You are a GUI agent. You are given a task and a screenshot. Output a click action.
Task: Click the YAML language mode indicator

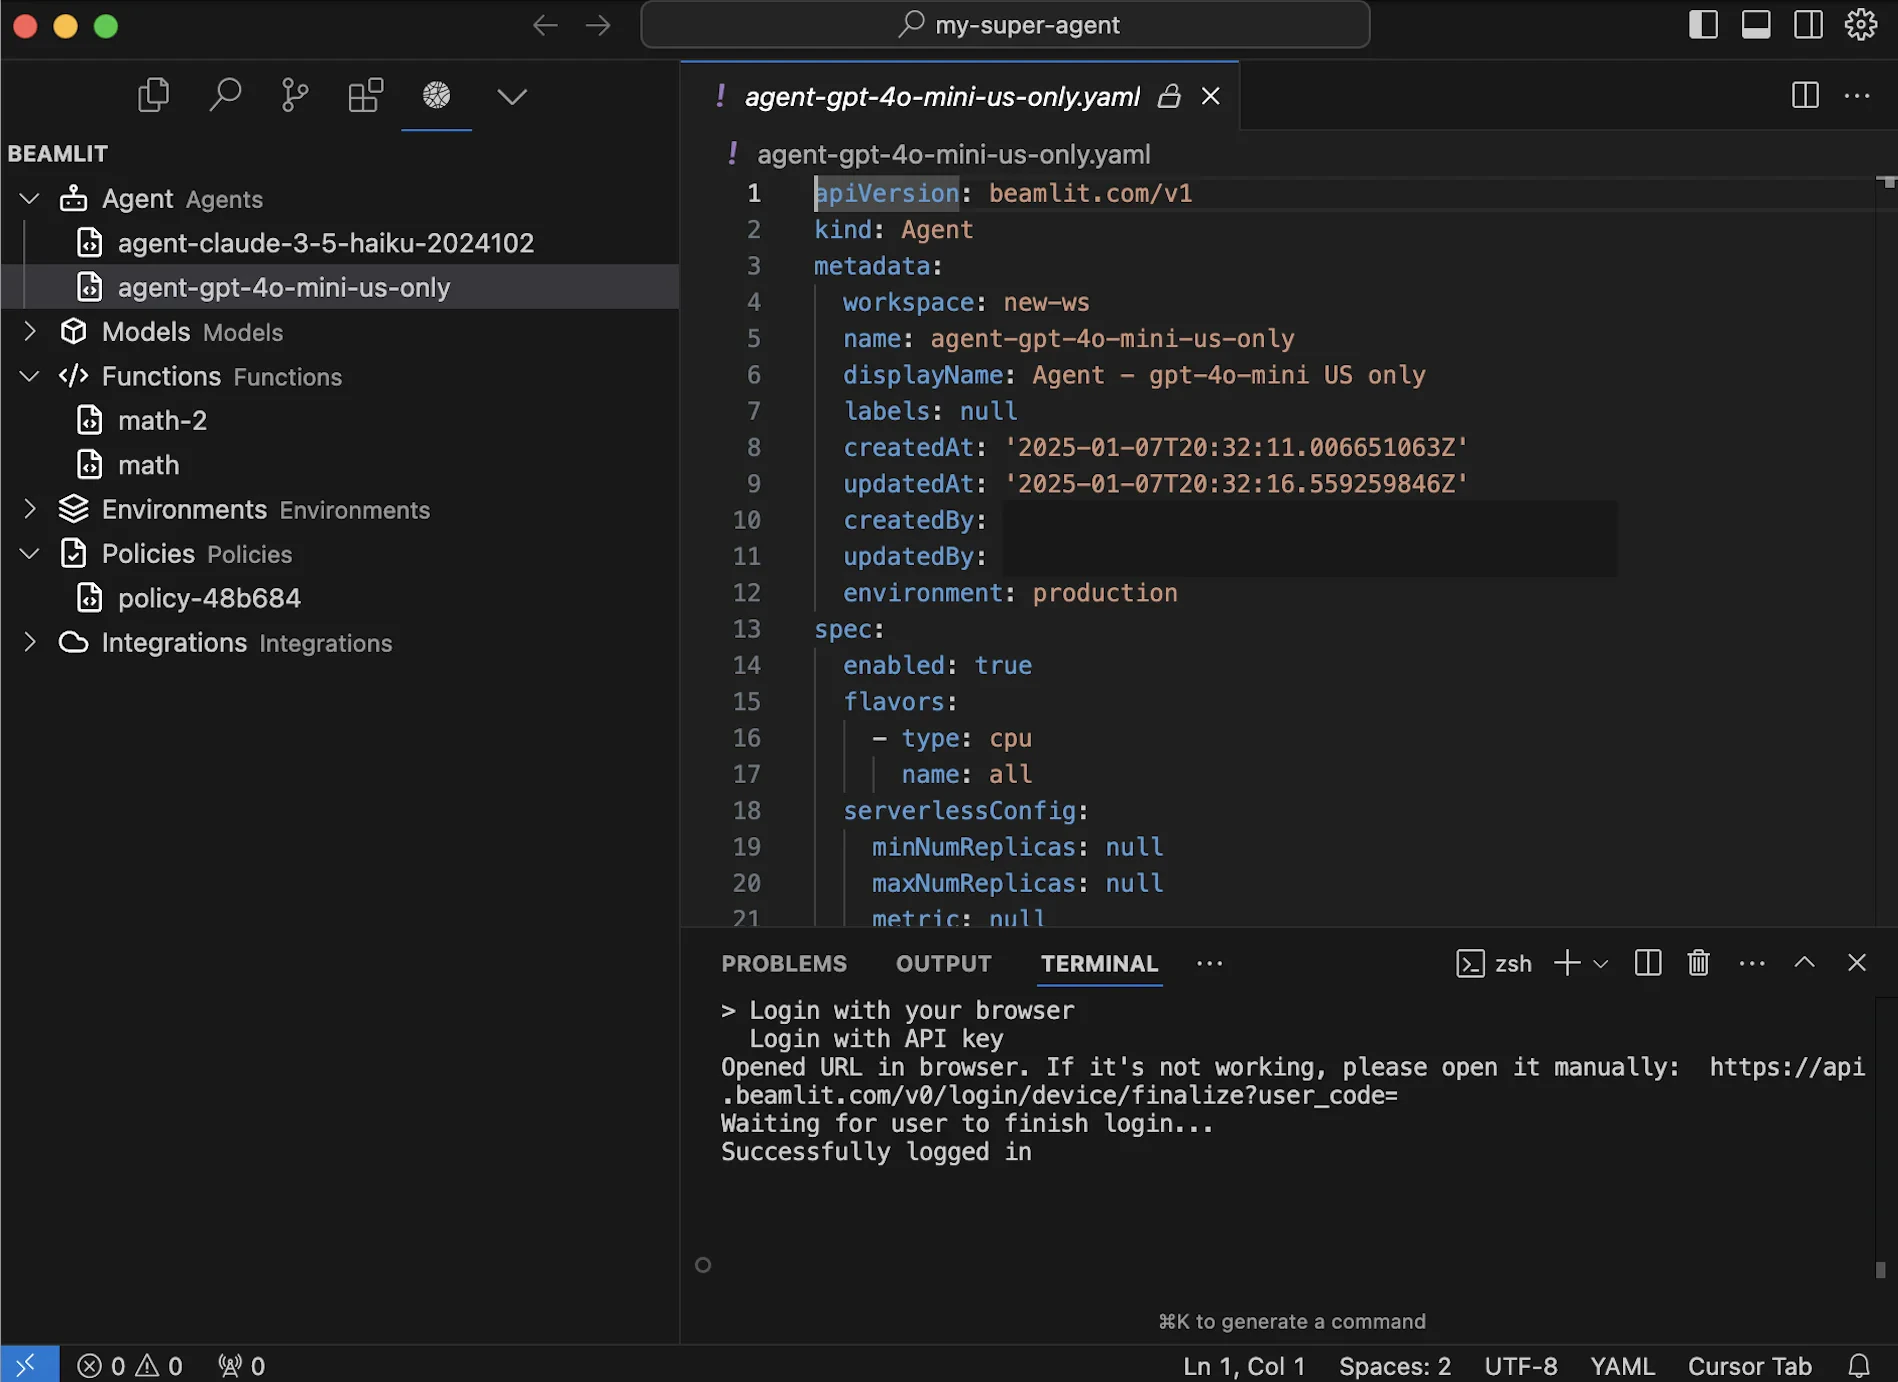coord(1622,1365)
